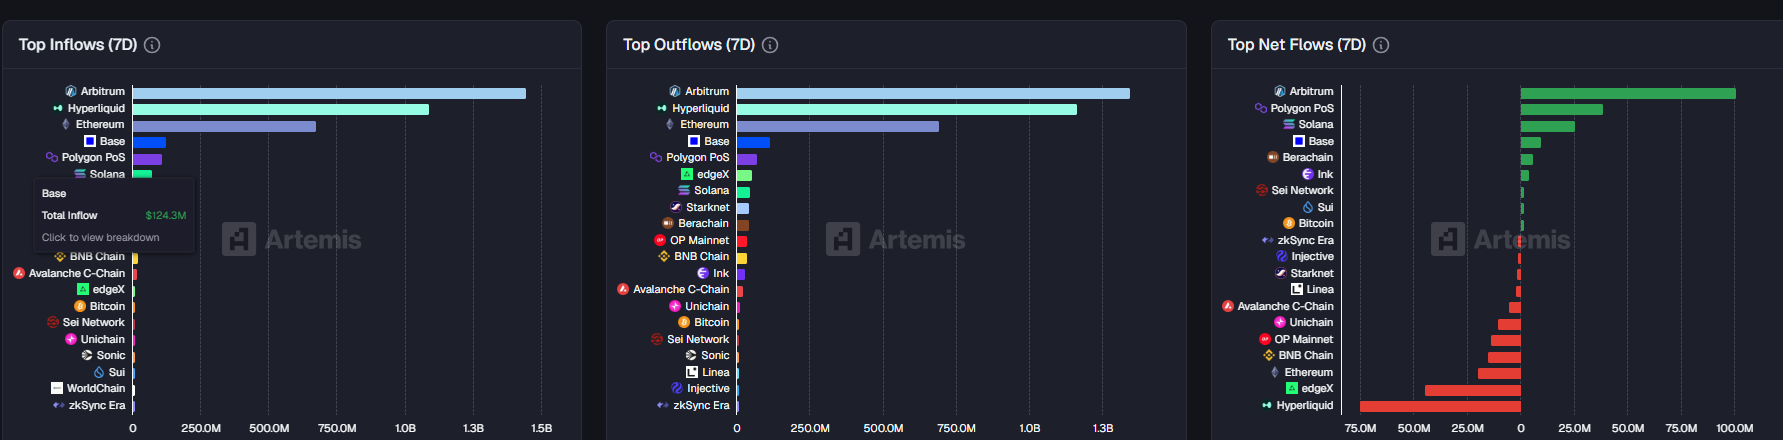
Task: Select the Hyperliquid icon in Top Outflows chart
Action: coord(662,108)
